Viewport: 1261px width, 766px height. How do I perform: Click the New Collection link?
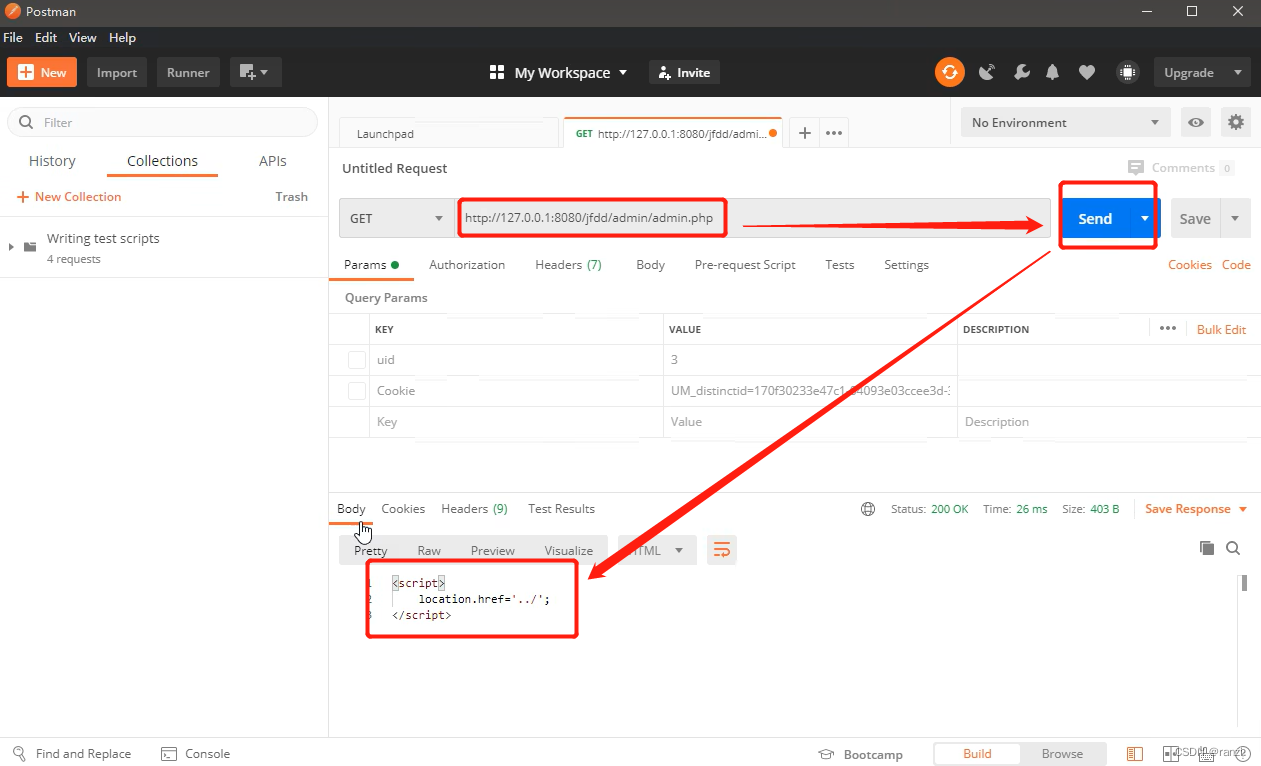(x=69, y=197)
